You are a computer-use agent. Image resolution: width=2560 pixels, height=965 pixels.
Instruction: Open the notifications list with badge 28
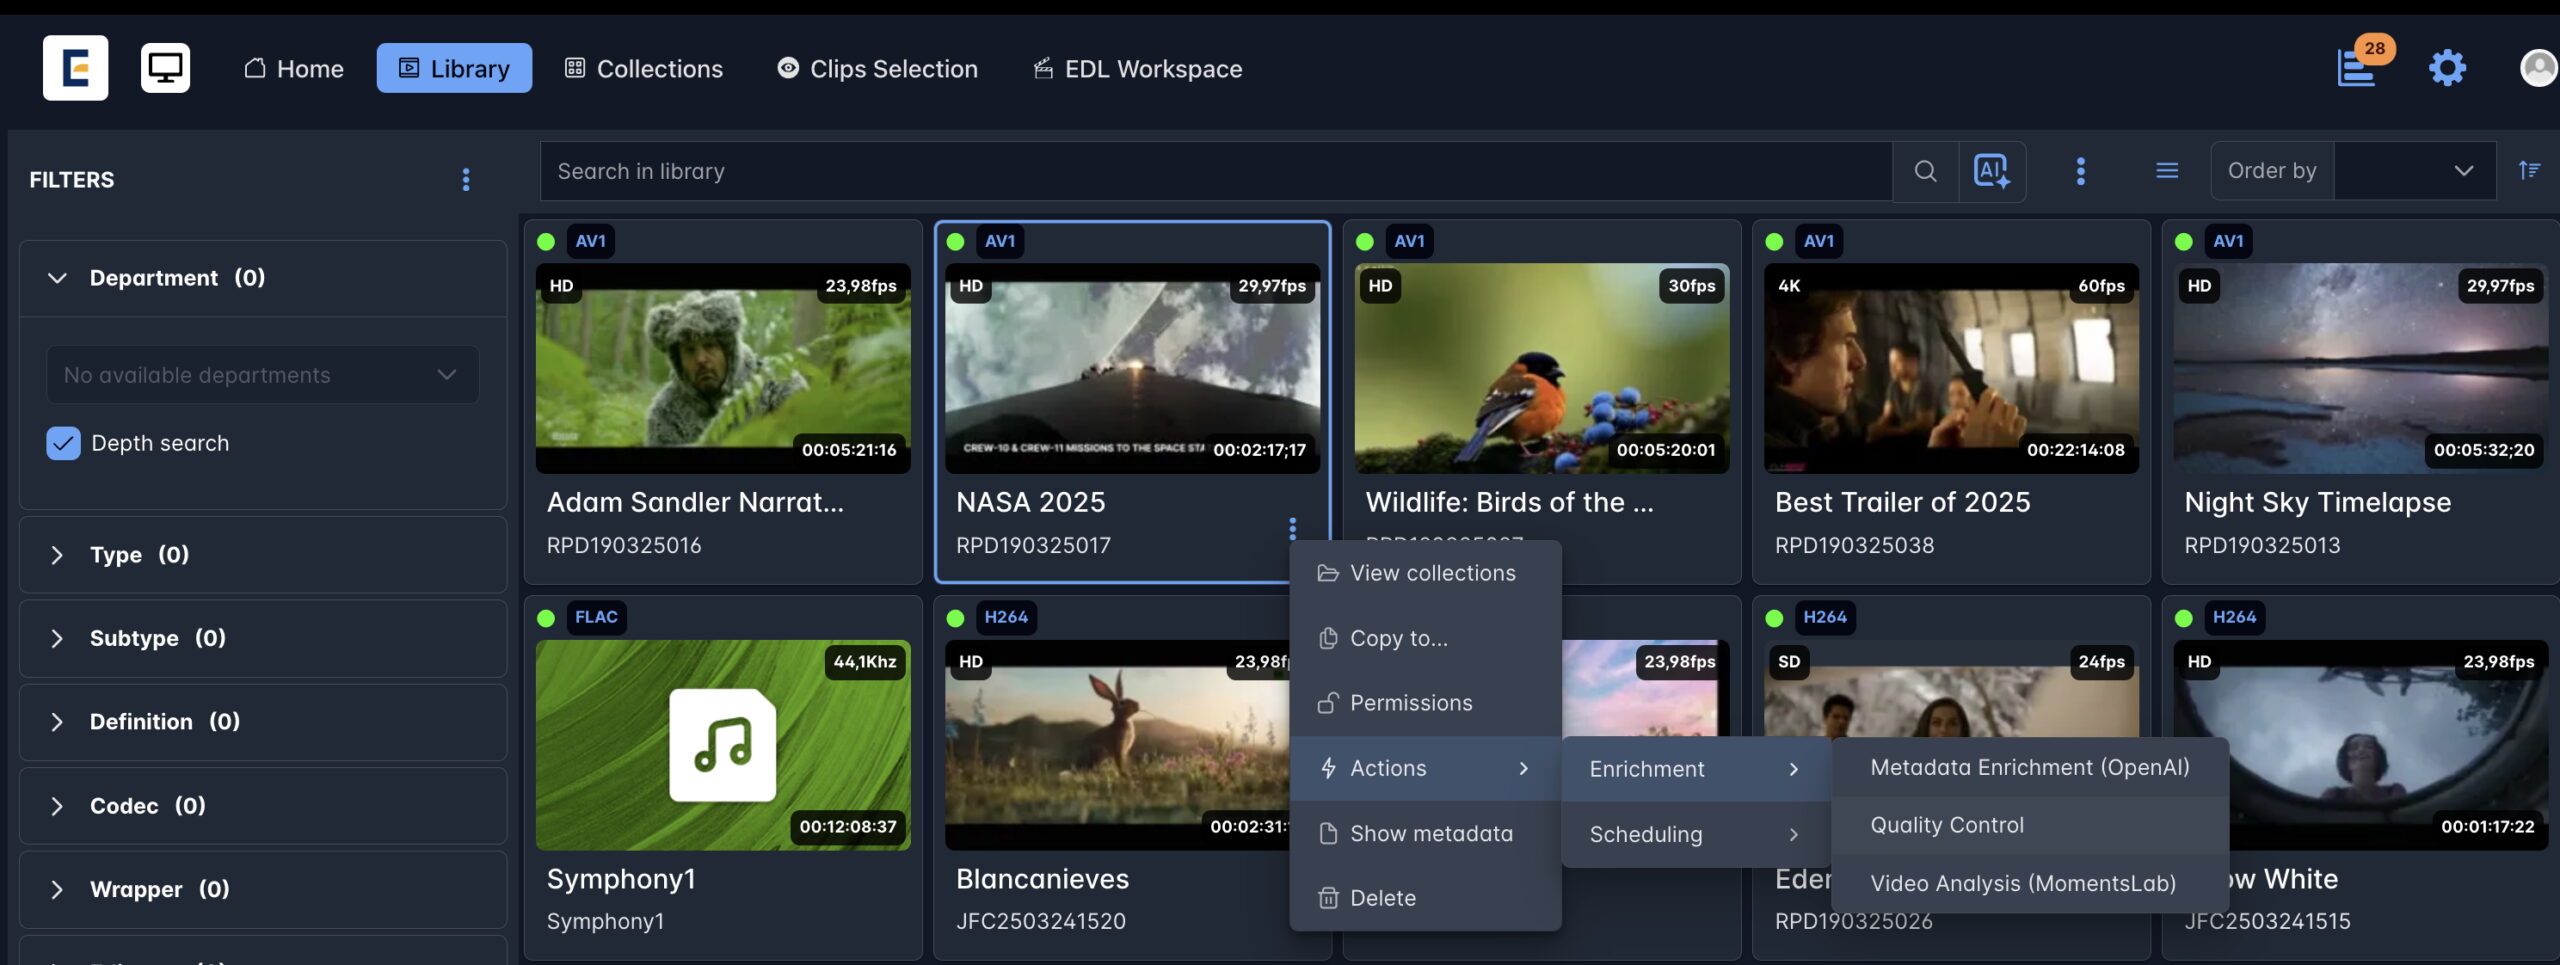(2357, 67)
